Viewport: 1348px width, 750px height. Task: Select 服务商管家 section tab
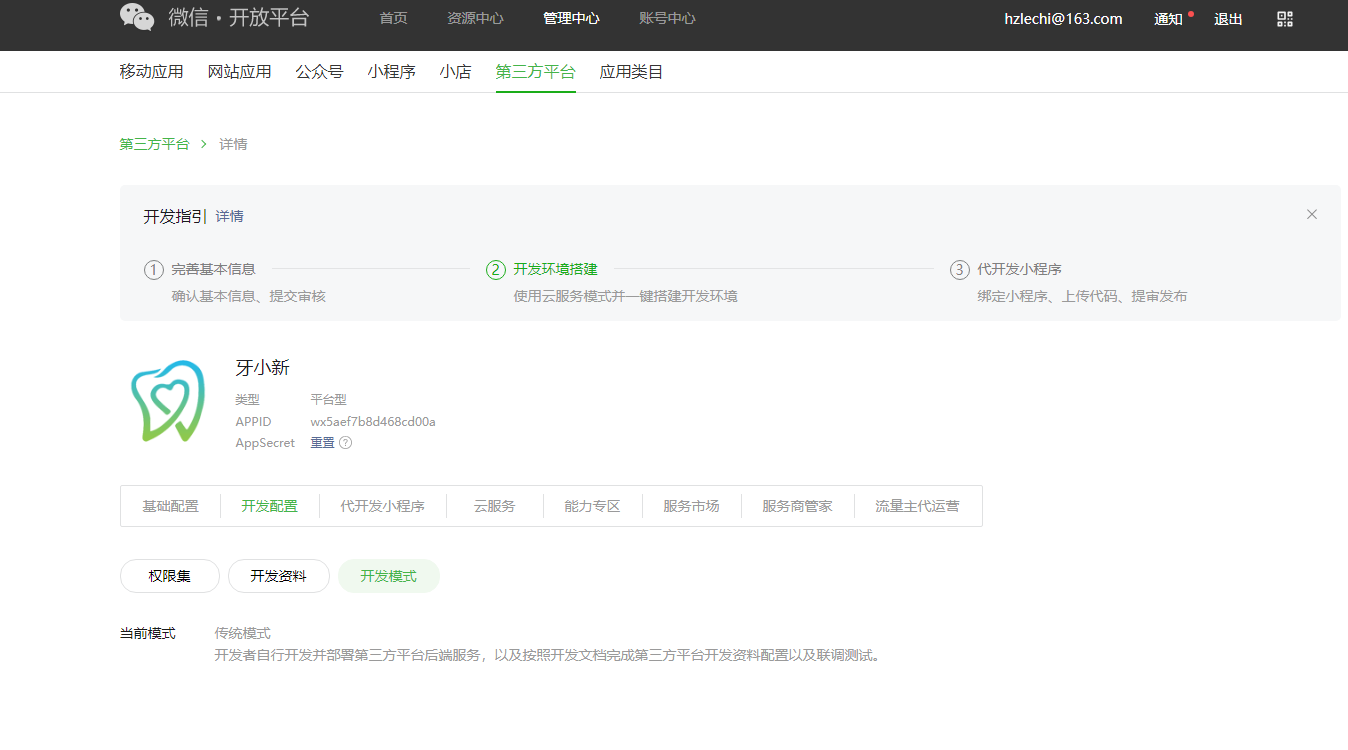(798, 506)
